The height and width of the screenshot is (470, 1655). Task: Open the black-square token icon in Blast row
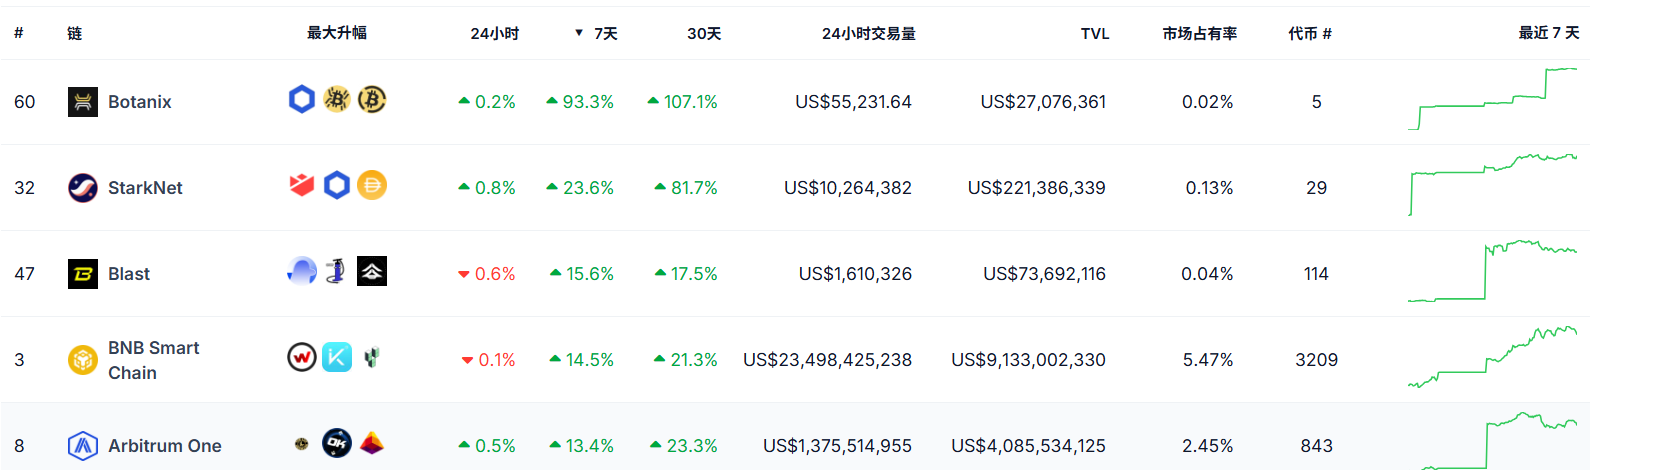tap(372, 271)
